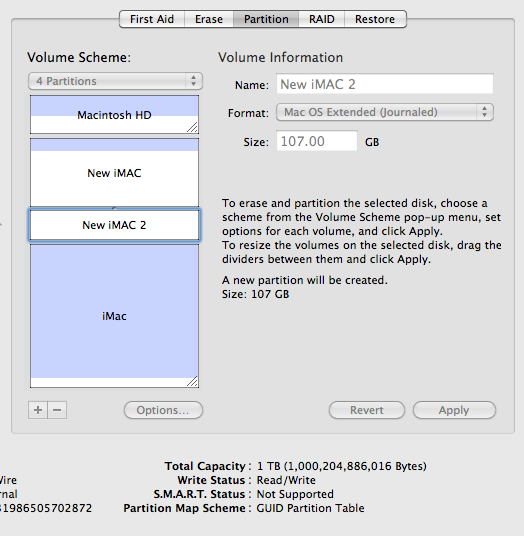
Task: Open the Erase tab
Action: click(209, 19)
